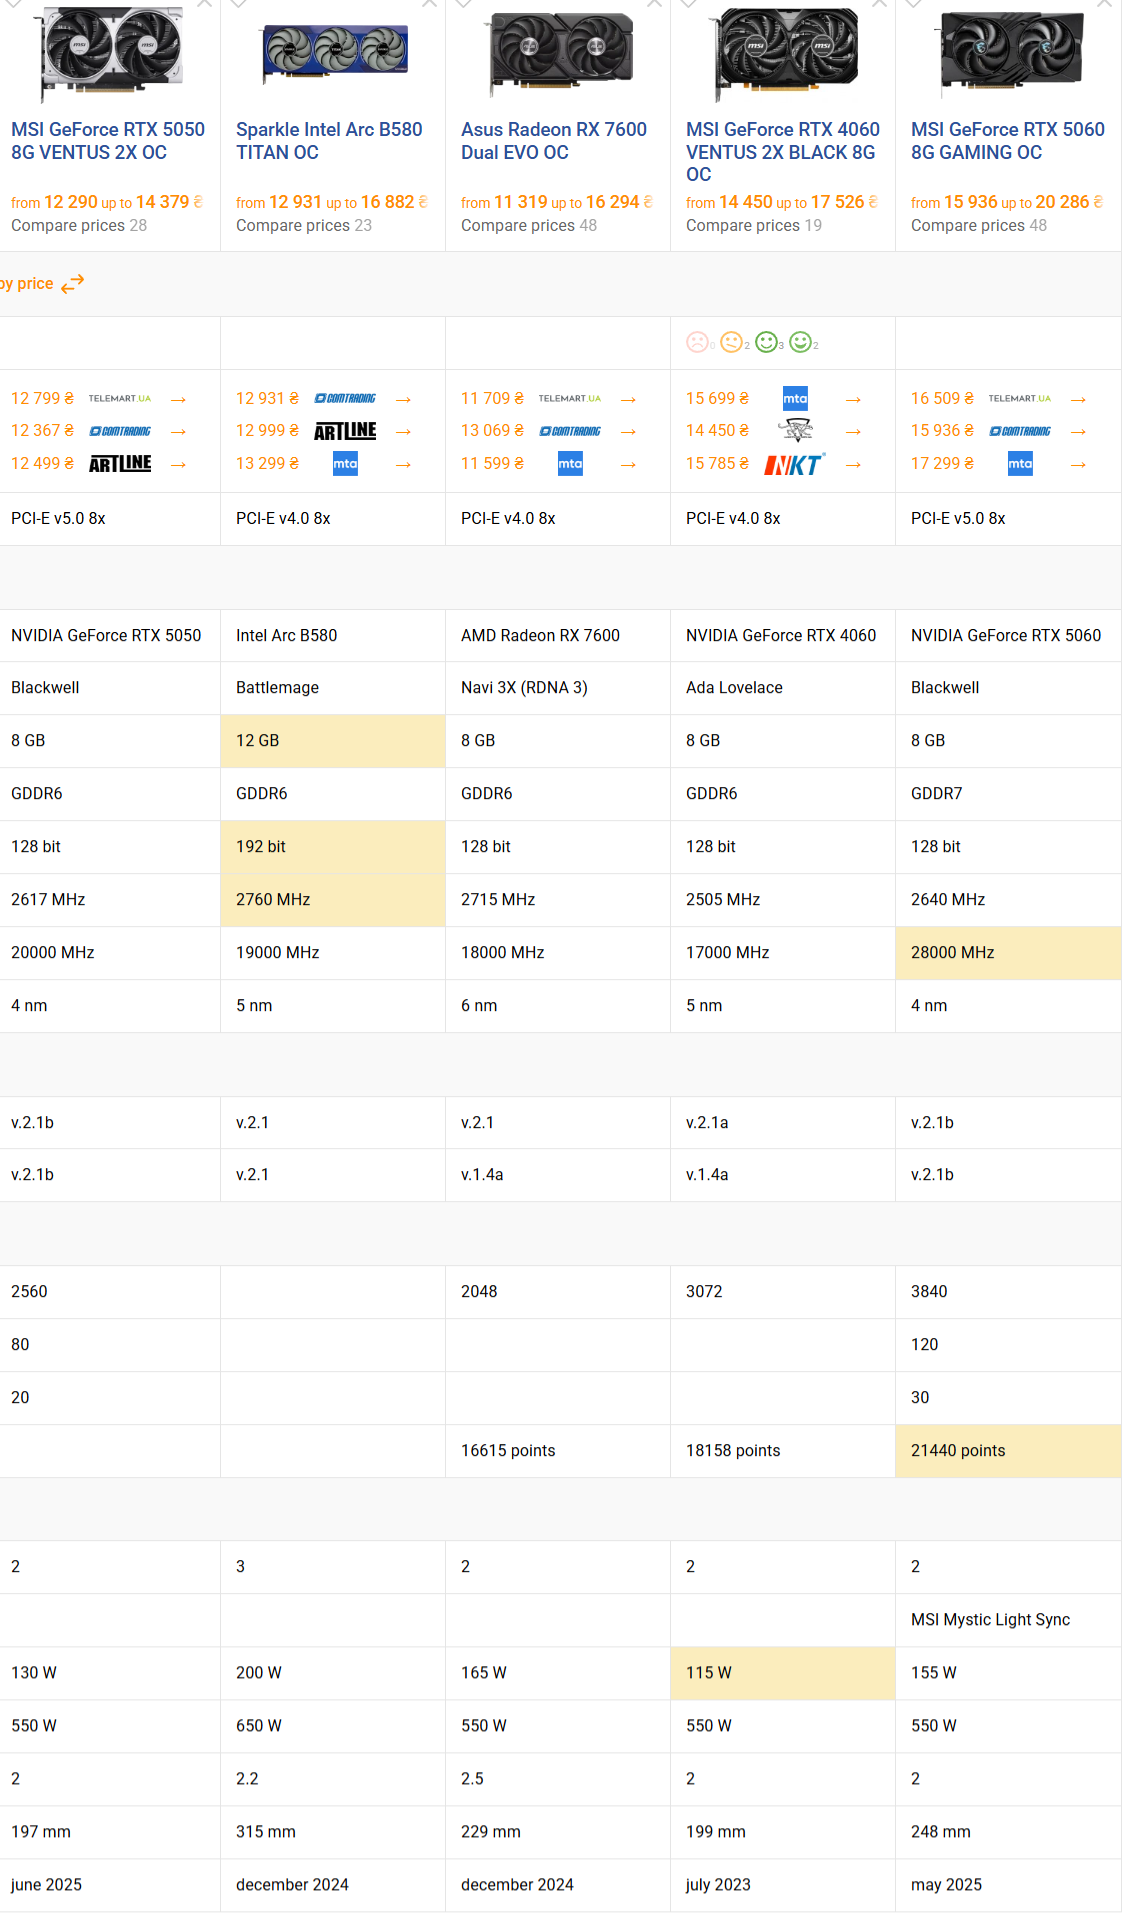The height and width of the screenshot is (1926, 1126).
Task: Click the arrow in the 11 599 ₴ offer row
Action: tap(629, 465)
